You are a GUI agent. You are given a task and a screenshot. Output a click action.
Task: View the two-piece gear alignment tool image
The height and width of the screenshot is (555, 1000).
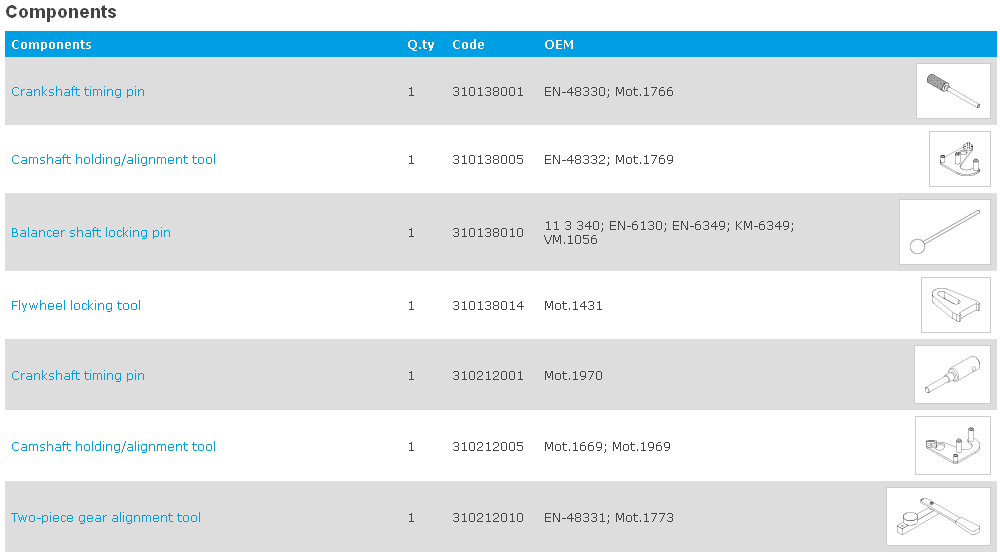coord(938,517)
